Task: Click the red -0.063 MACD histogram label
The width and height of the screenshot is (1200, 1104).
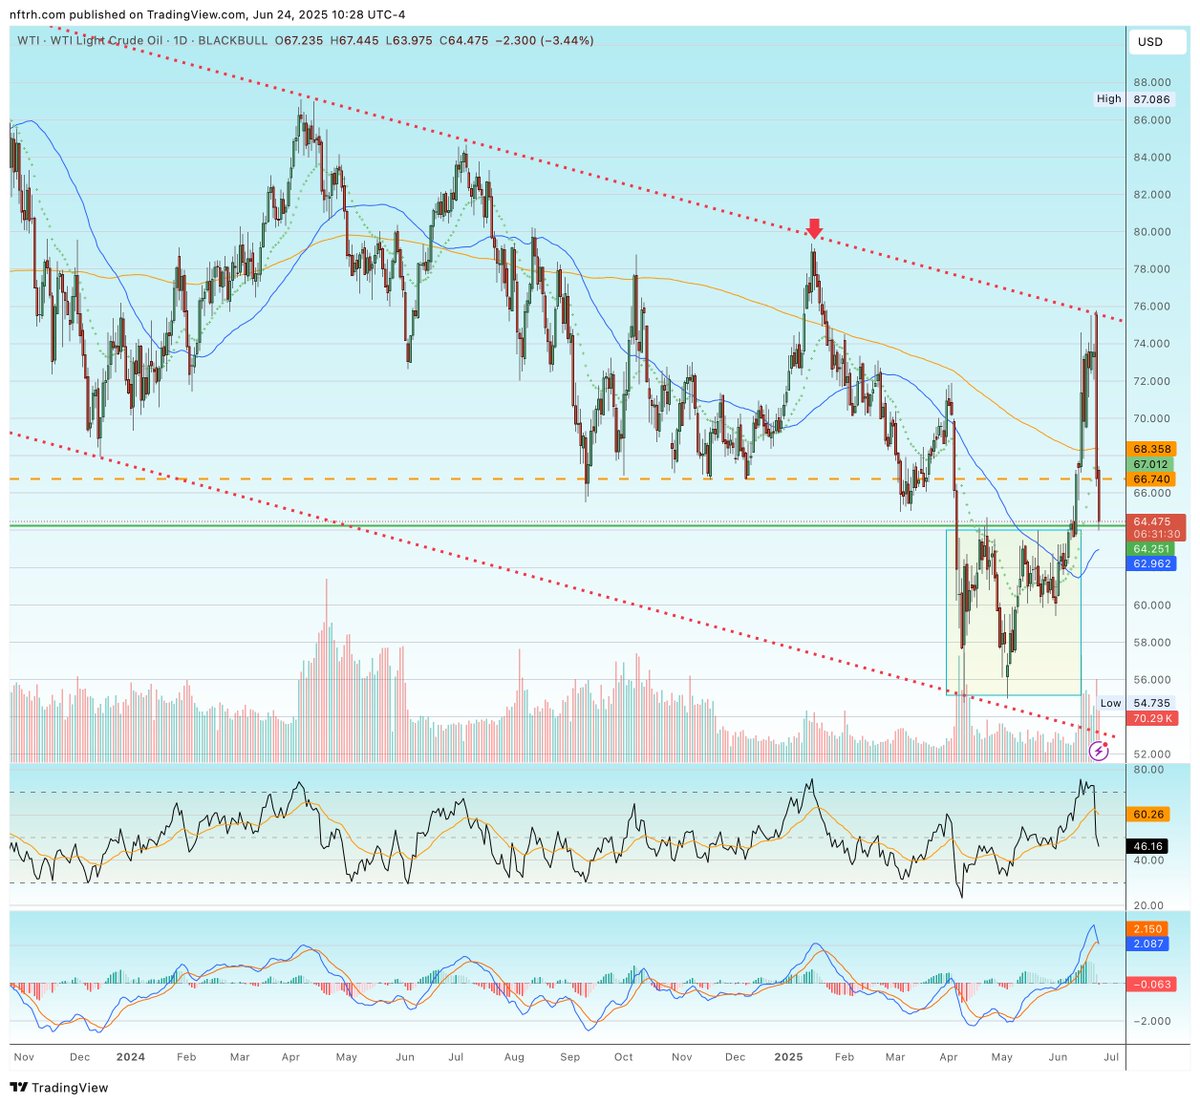Action: (1153, 984)
